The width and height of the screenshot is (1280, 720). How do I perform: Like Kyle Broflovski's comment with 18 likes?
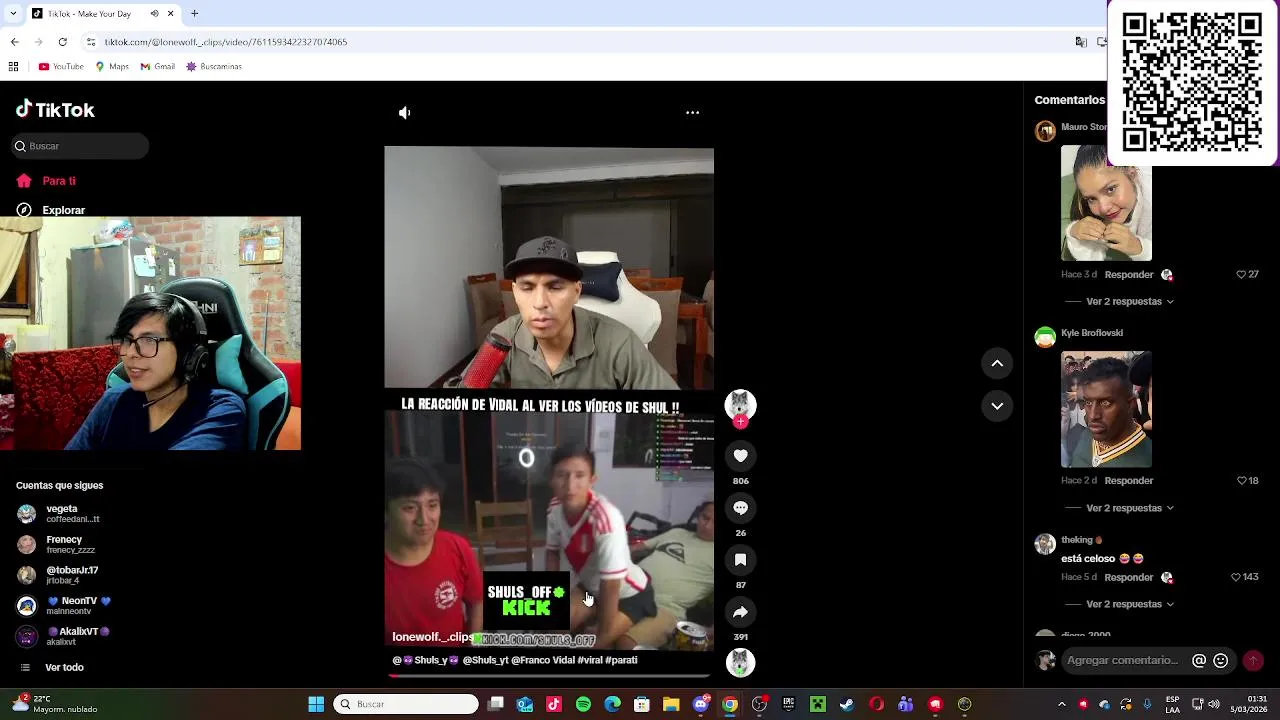point(1241,480)
